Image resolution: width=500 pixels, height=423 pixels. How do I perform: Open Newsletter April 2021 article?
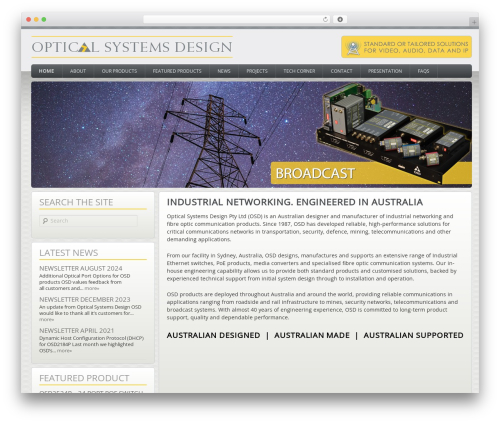pos(76,330)
